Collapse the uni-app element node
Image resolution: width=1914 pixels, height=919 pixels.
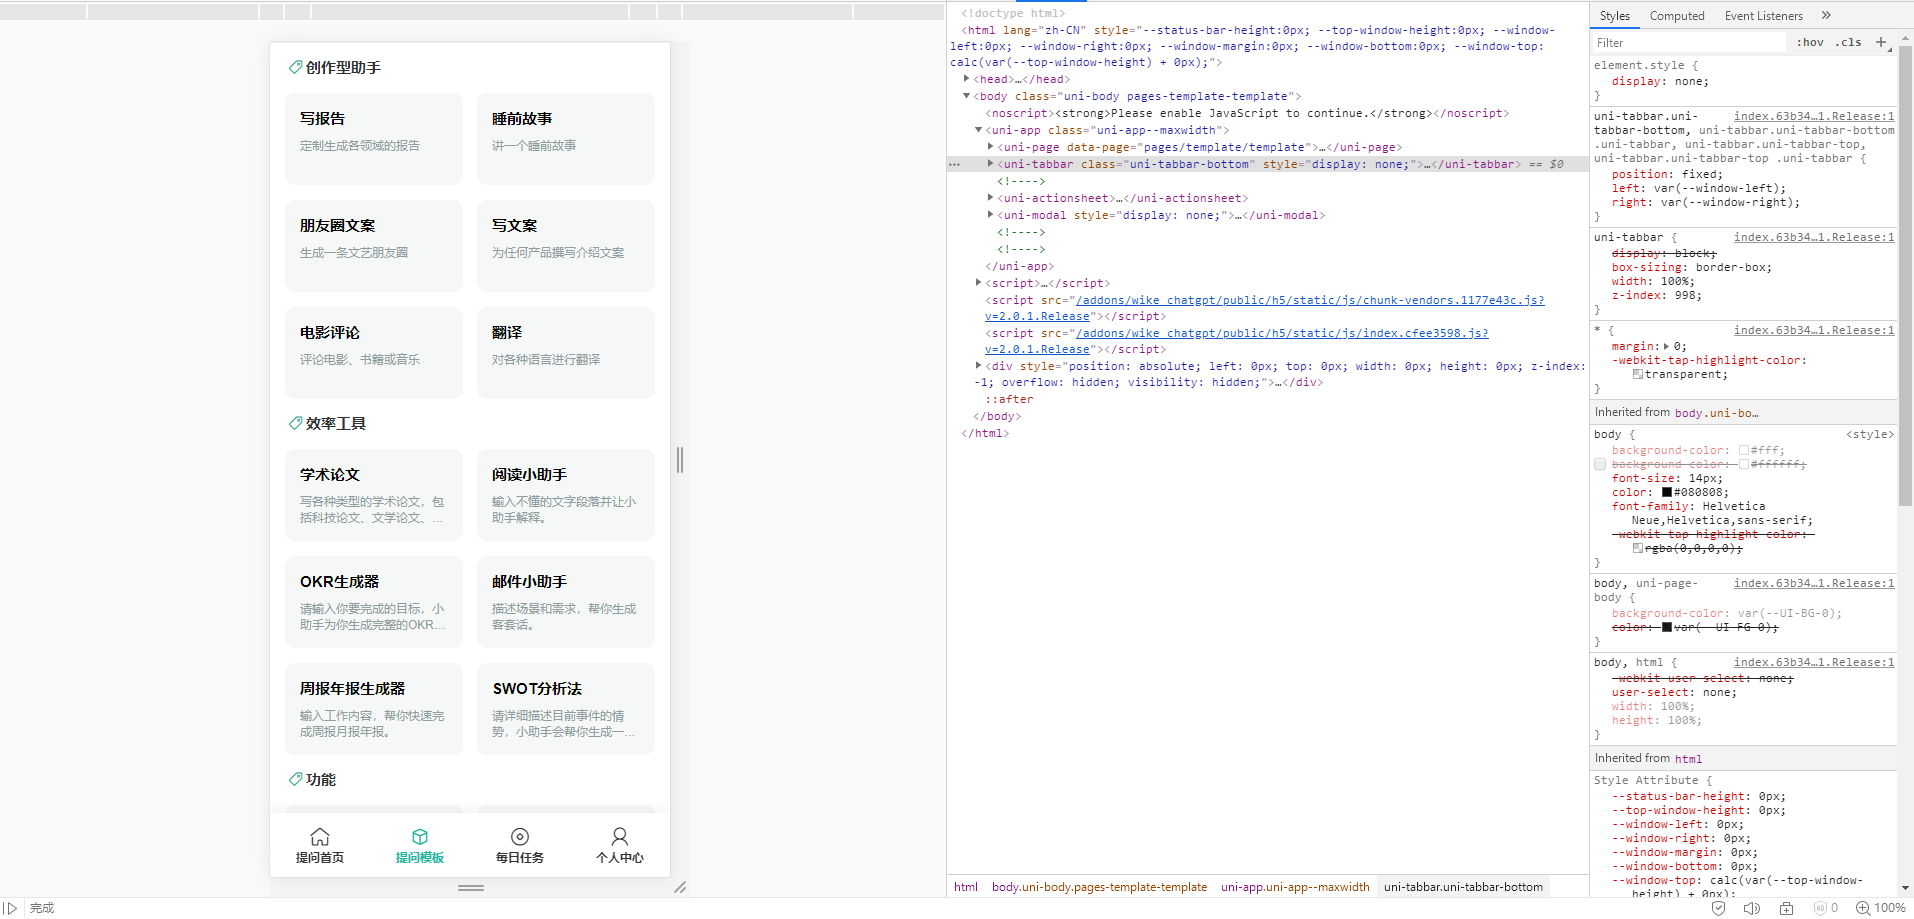point(978,130)
